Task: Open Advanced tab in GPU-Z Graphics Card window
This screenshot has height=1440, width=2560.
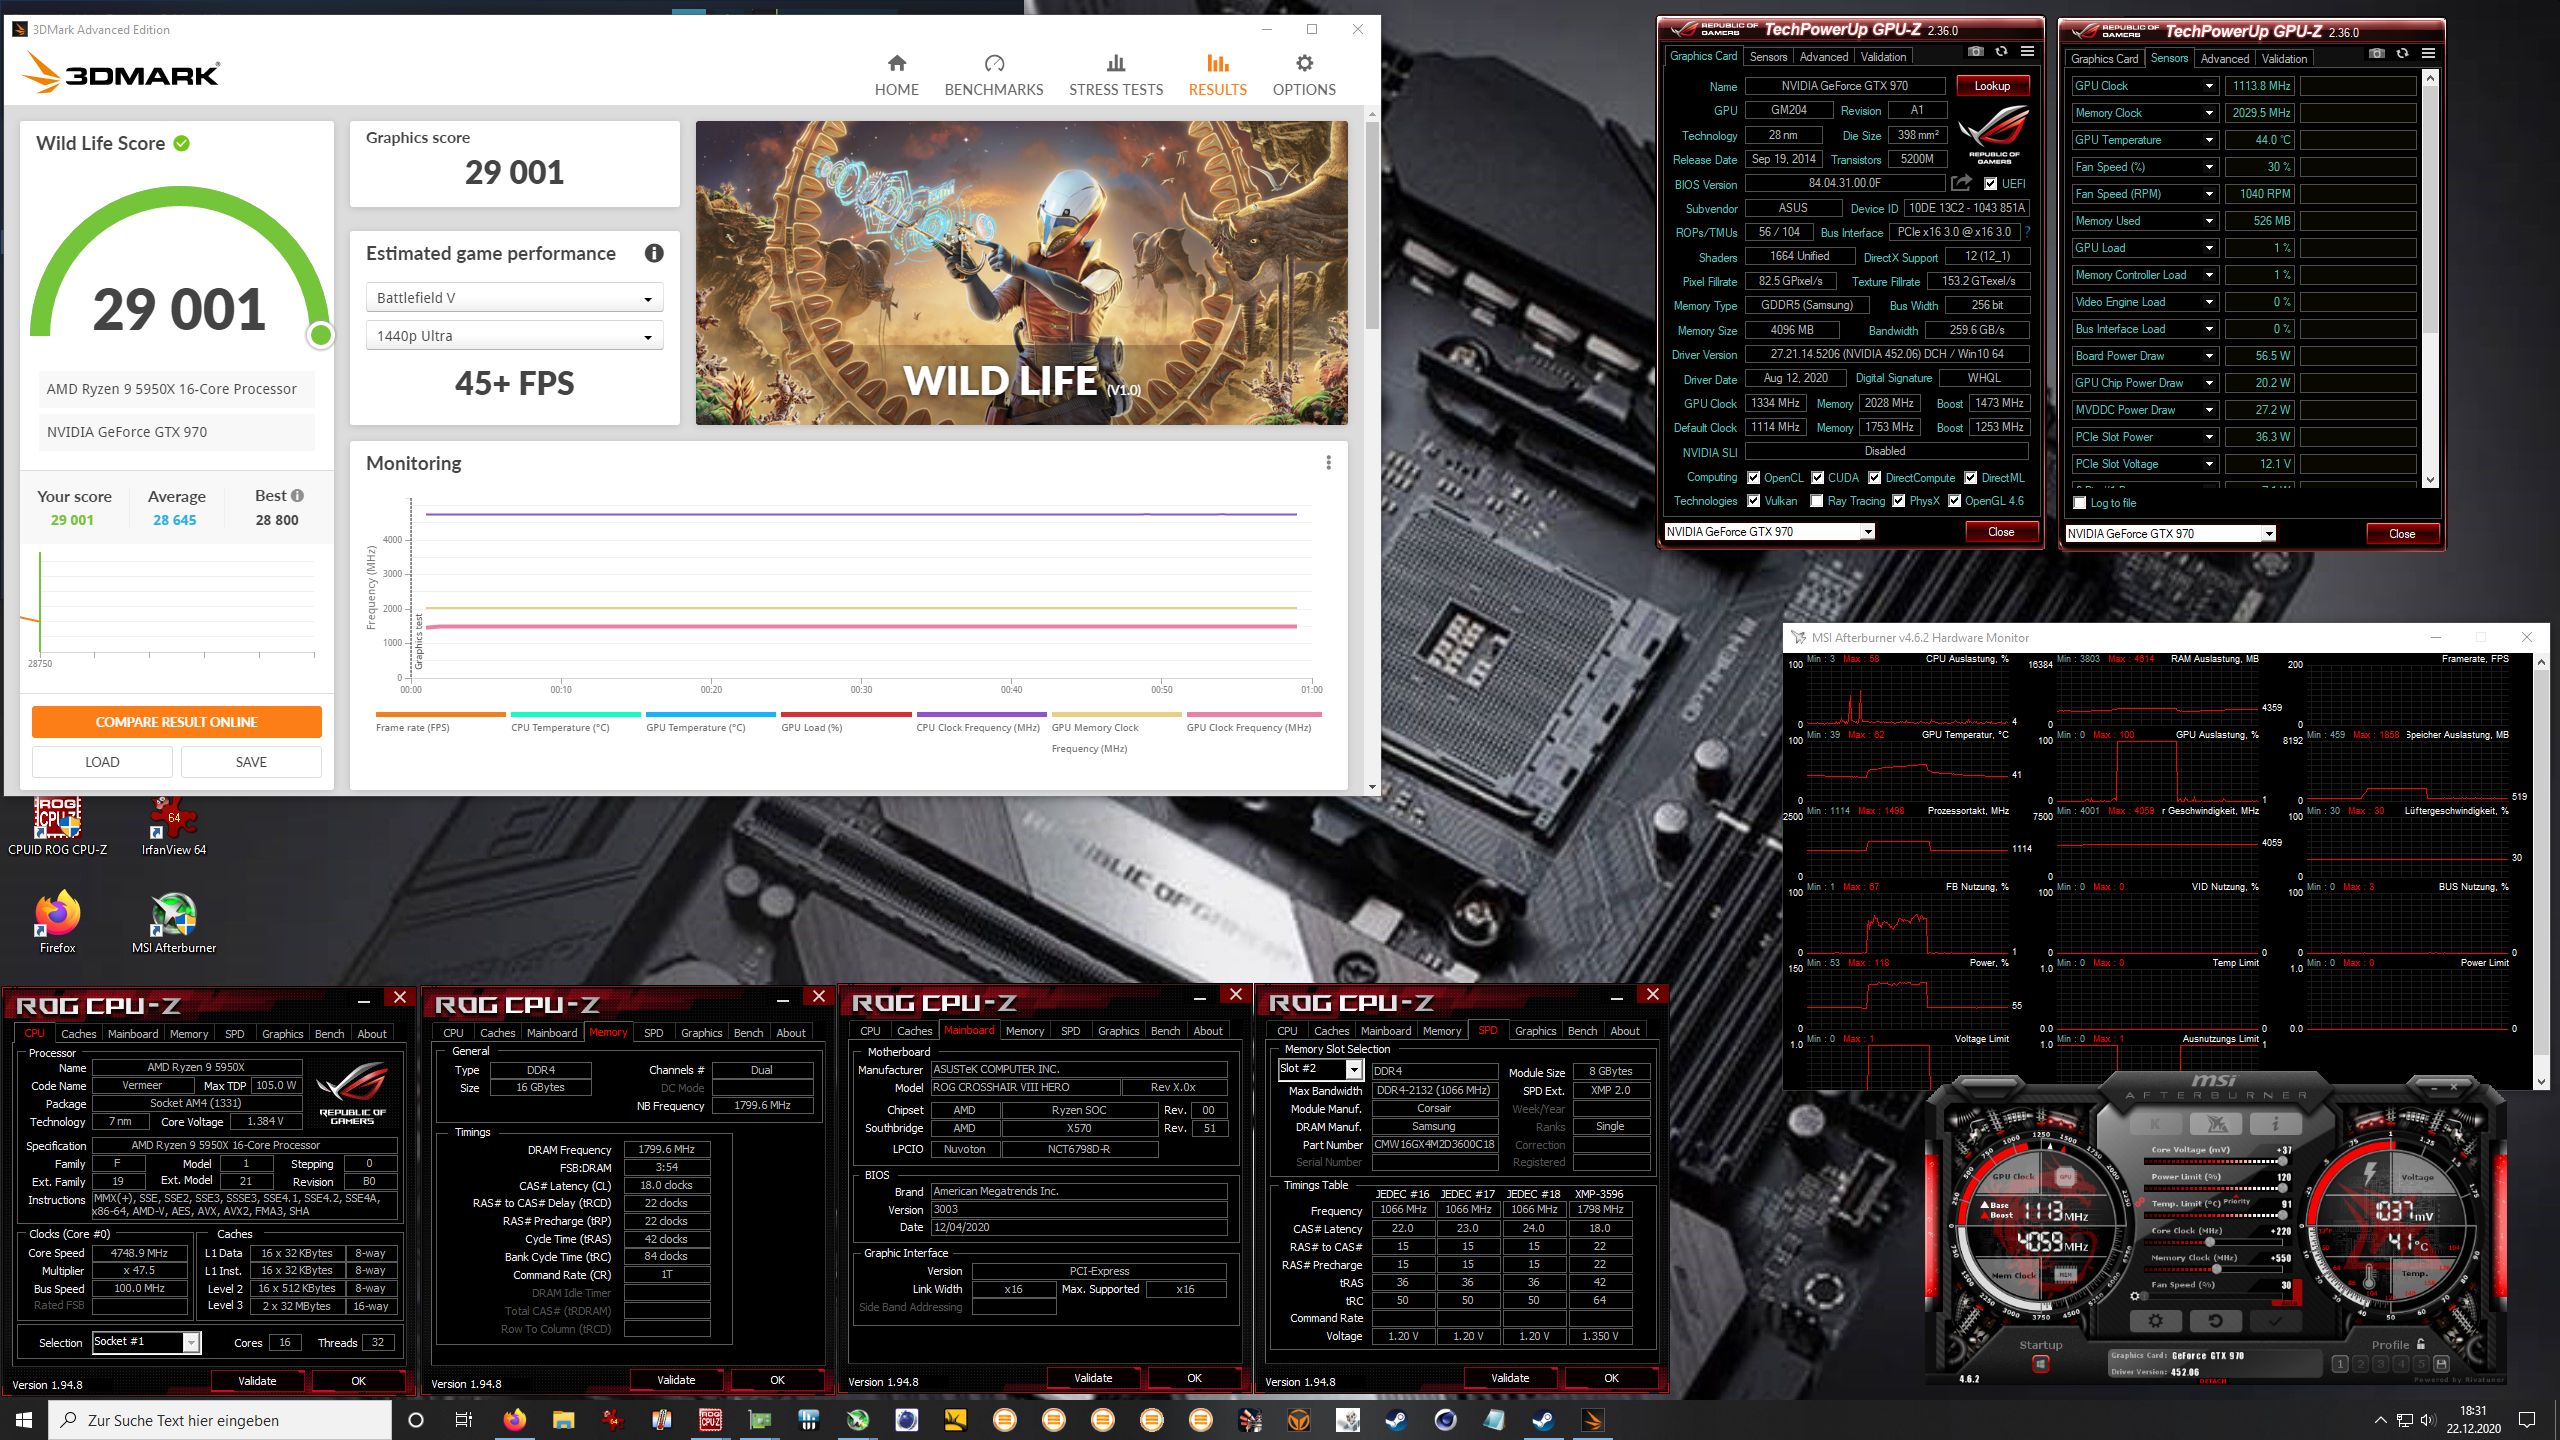Action: tap(1824, 57)
